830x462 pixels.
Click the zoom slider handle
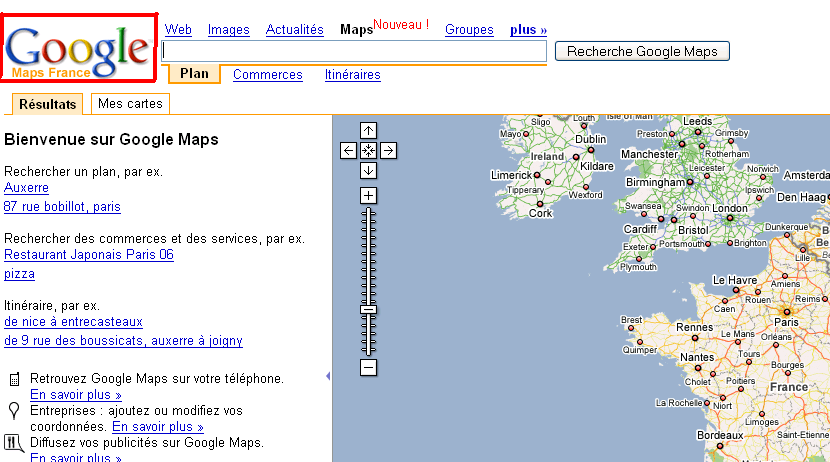pos(368,310)
